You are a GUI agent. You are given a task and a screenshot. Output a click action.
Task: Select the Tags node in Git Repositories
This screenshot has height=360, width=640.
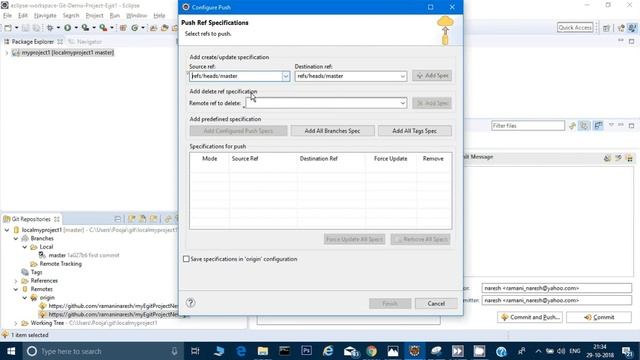[x=32, y=272]
